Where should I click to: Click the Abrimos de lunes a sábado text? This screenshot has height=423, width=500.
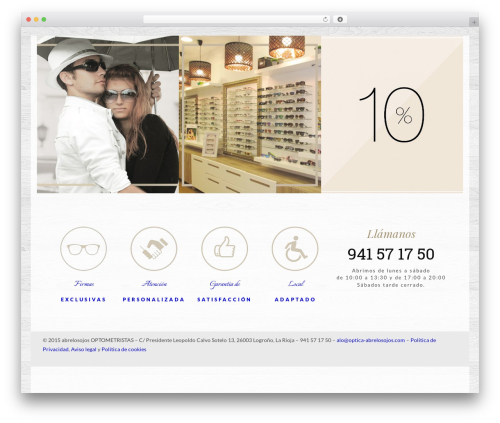point(391,271)
